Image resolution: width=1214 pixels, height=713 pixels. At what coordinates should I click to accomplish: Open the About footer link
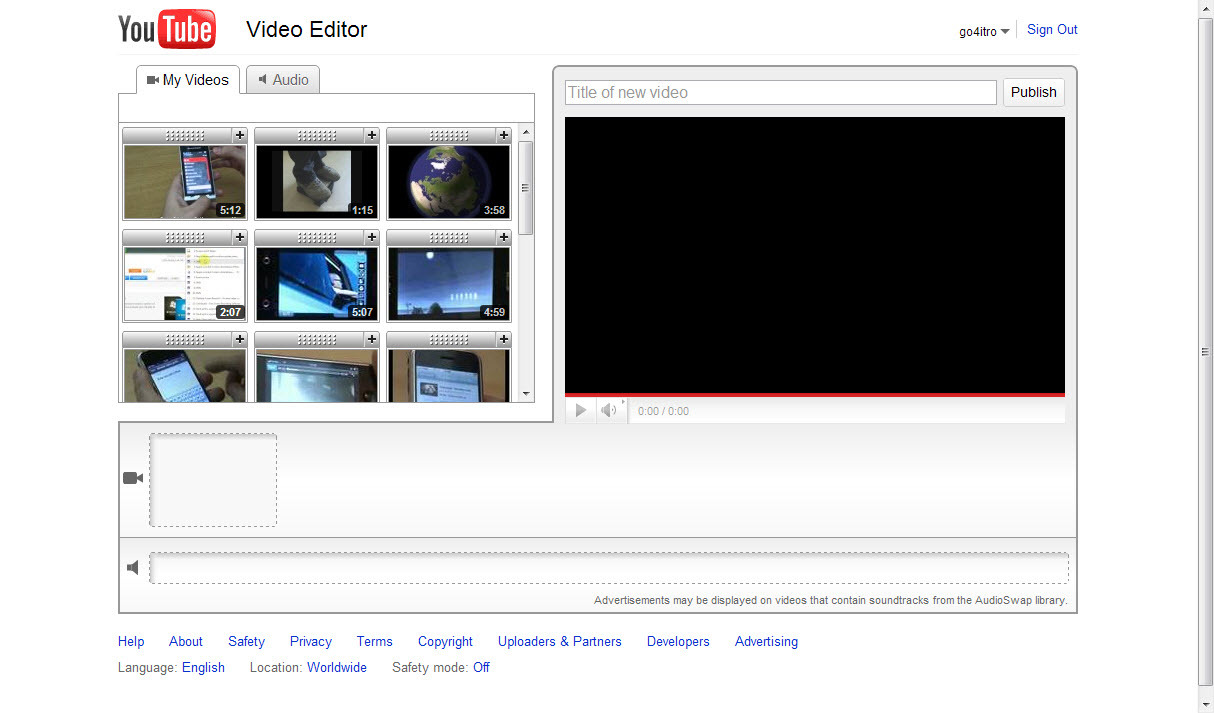click(x=186, y=641)
